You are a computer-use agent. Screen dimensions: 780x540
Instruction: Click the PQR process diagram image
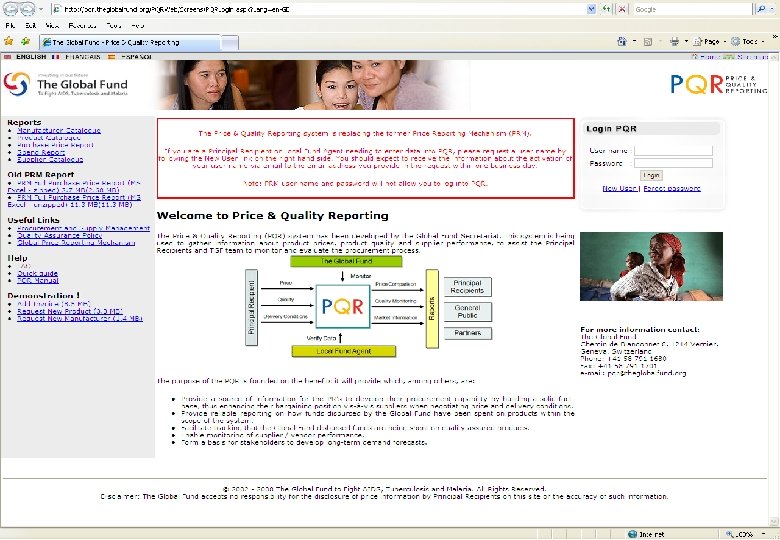368,307
